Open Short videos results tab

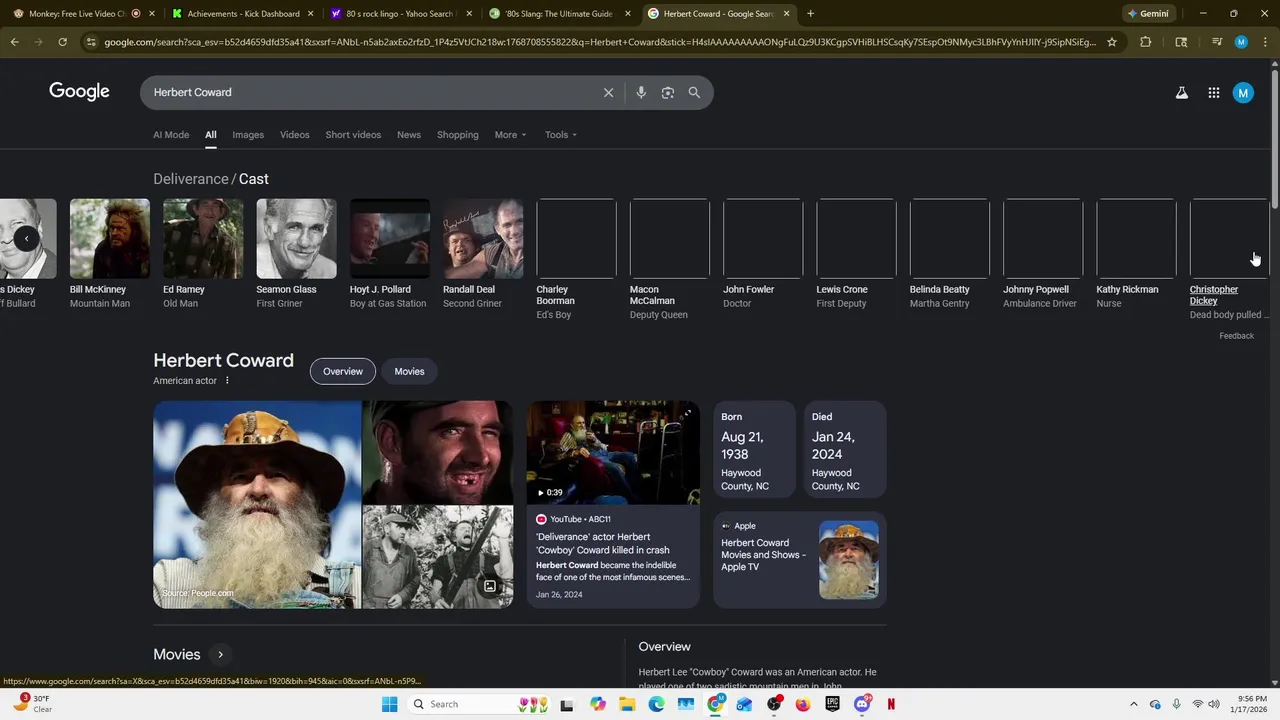point(353,135)
